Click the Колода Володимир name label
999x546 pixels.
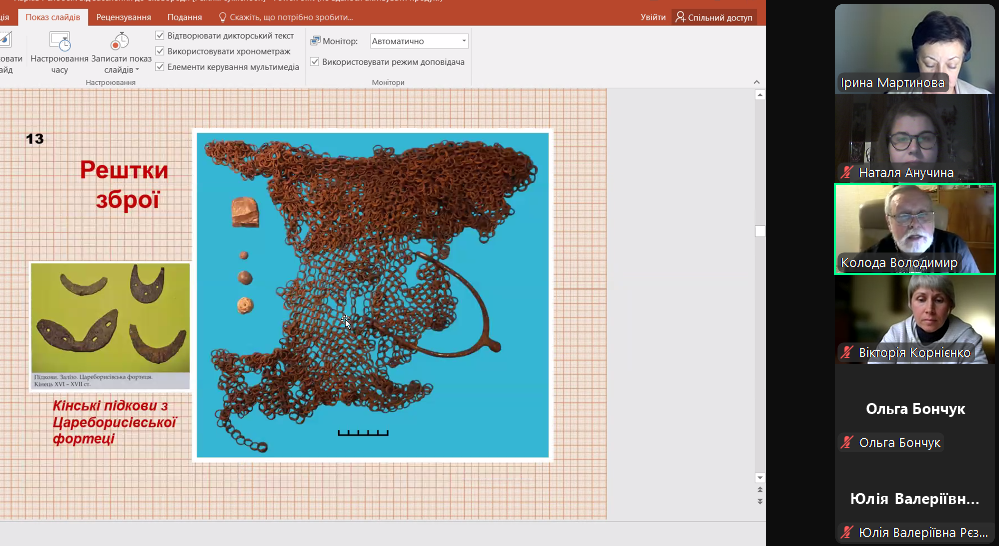(899, 262)
